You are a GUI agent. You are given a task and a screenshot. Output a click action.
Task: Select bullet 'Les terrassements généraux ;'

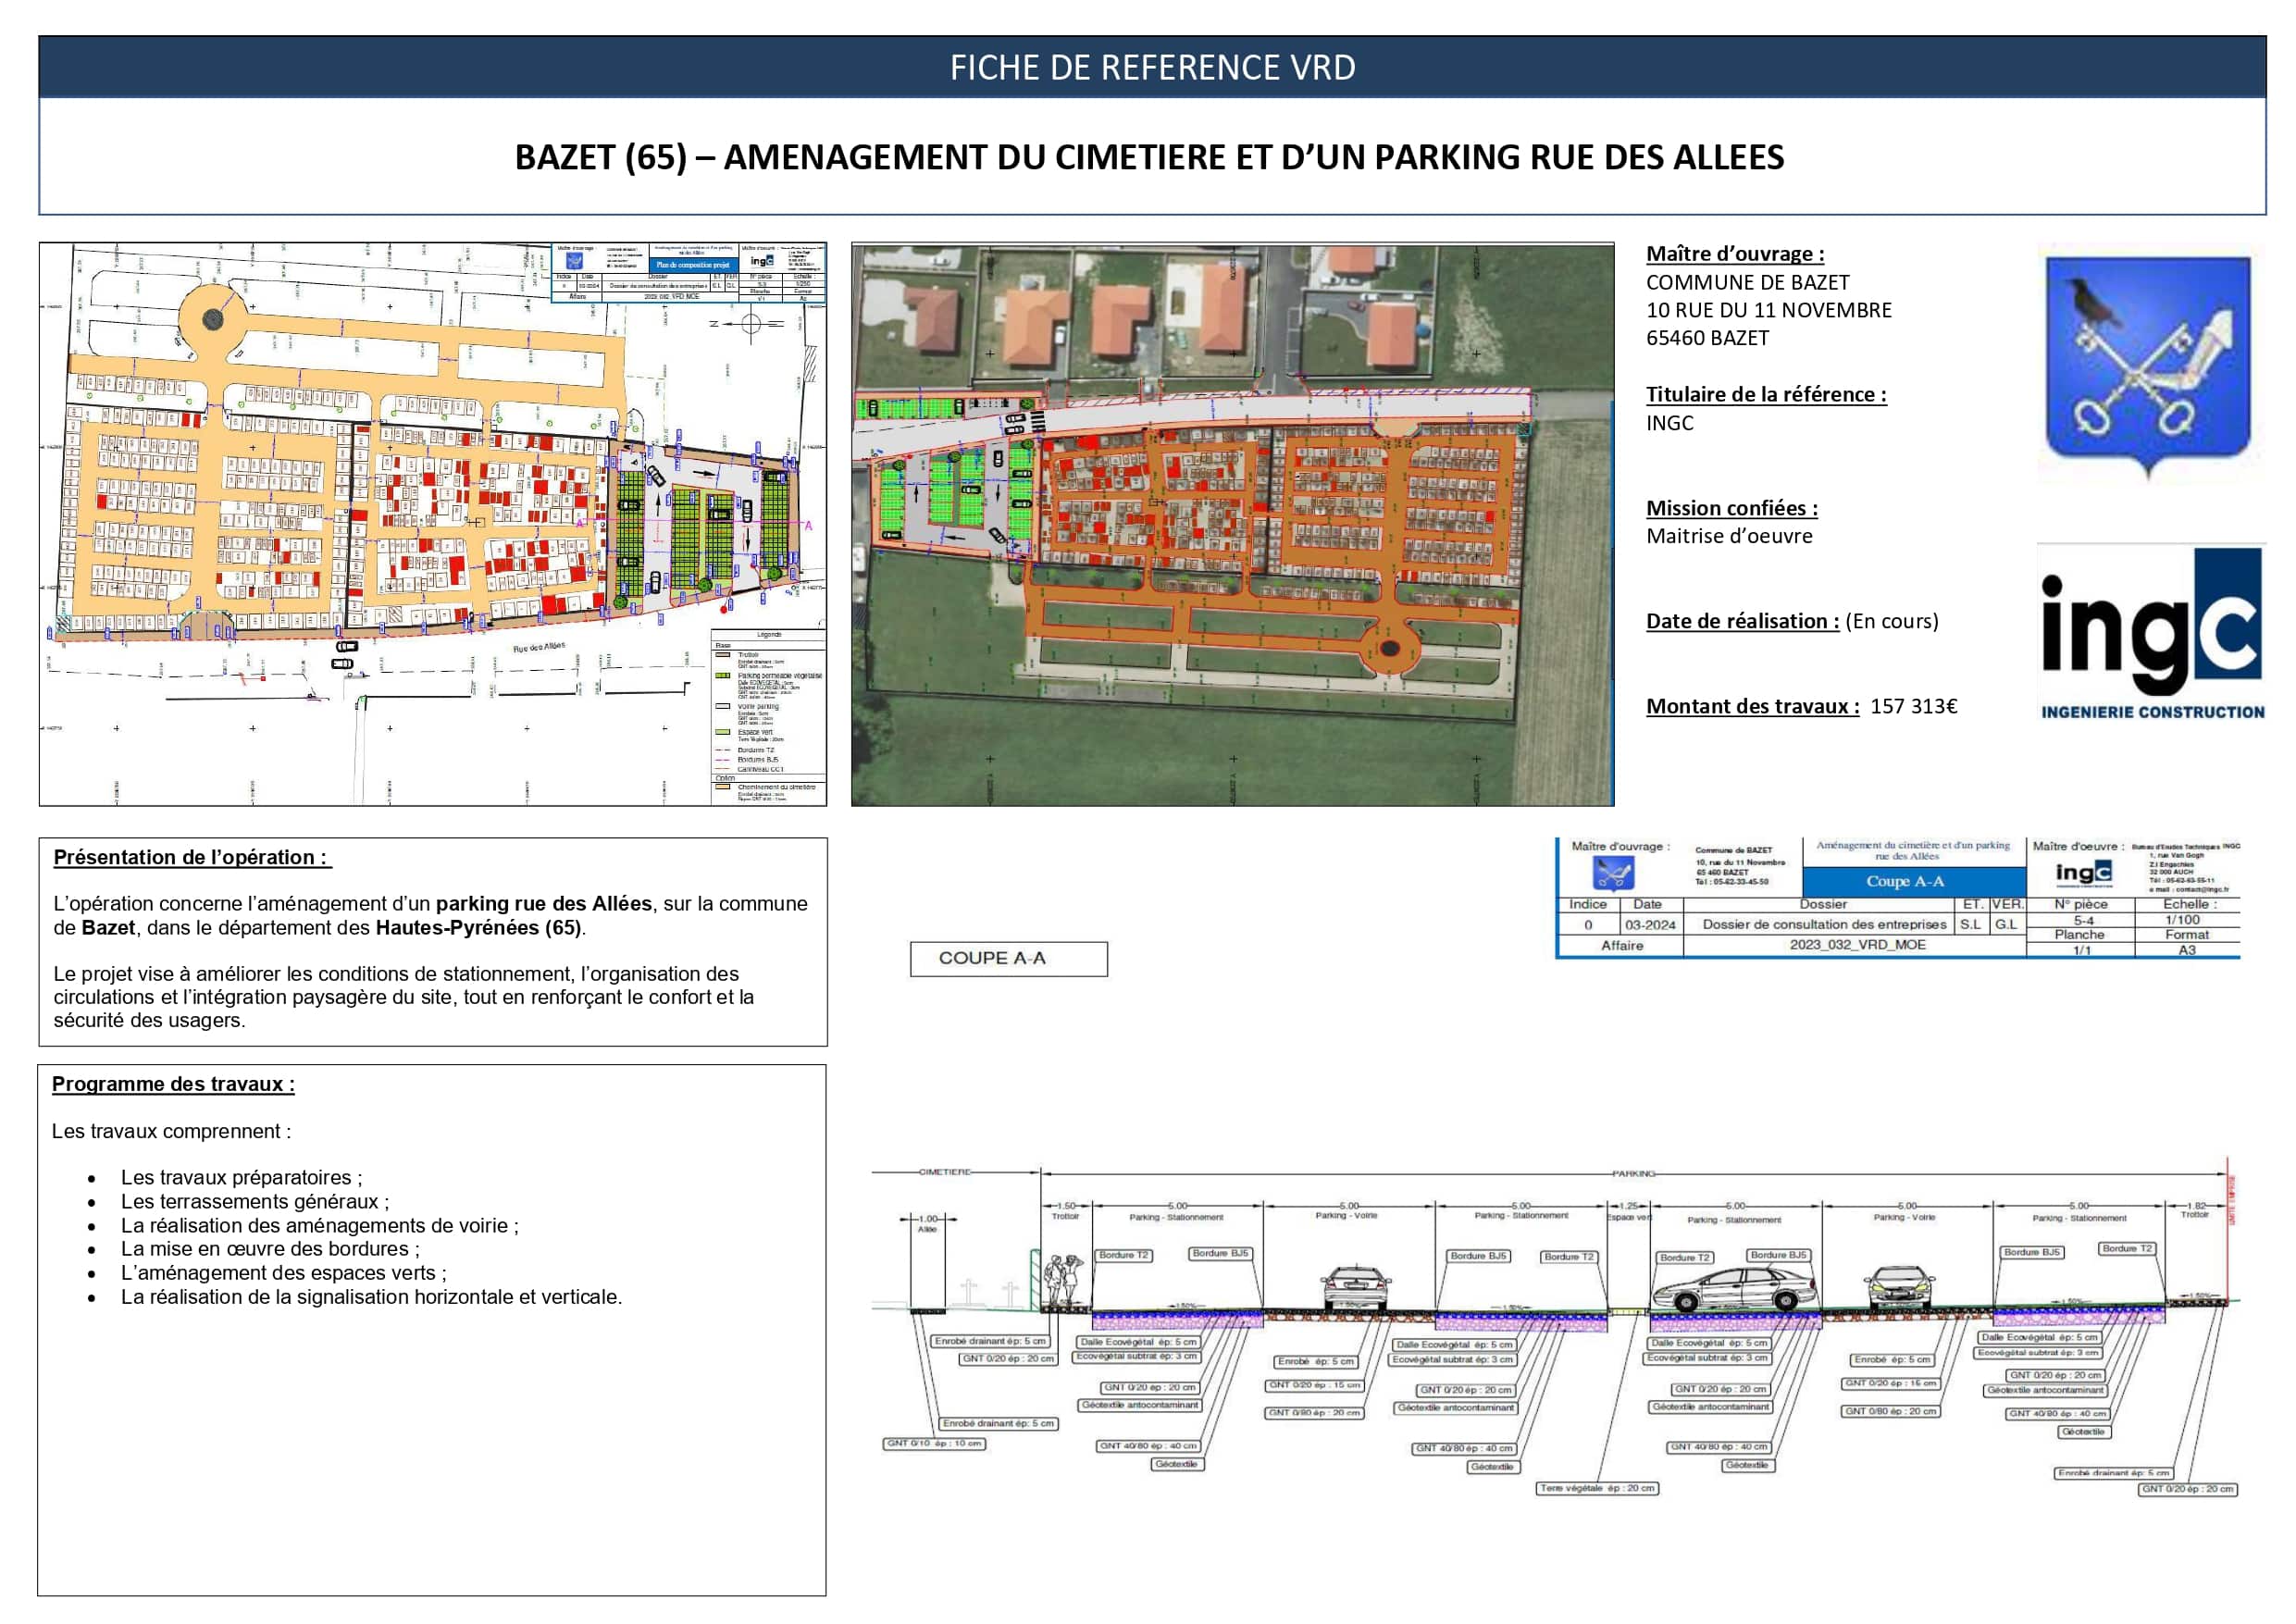(255, 1201)
